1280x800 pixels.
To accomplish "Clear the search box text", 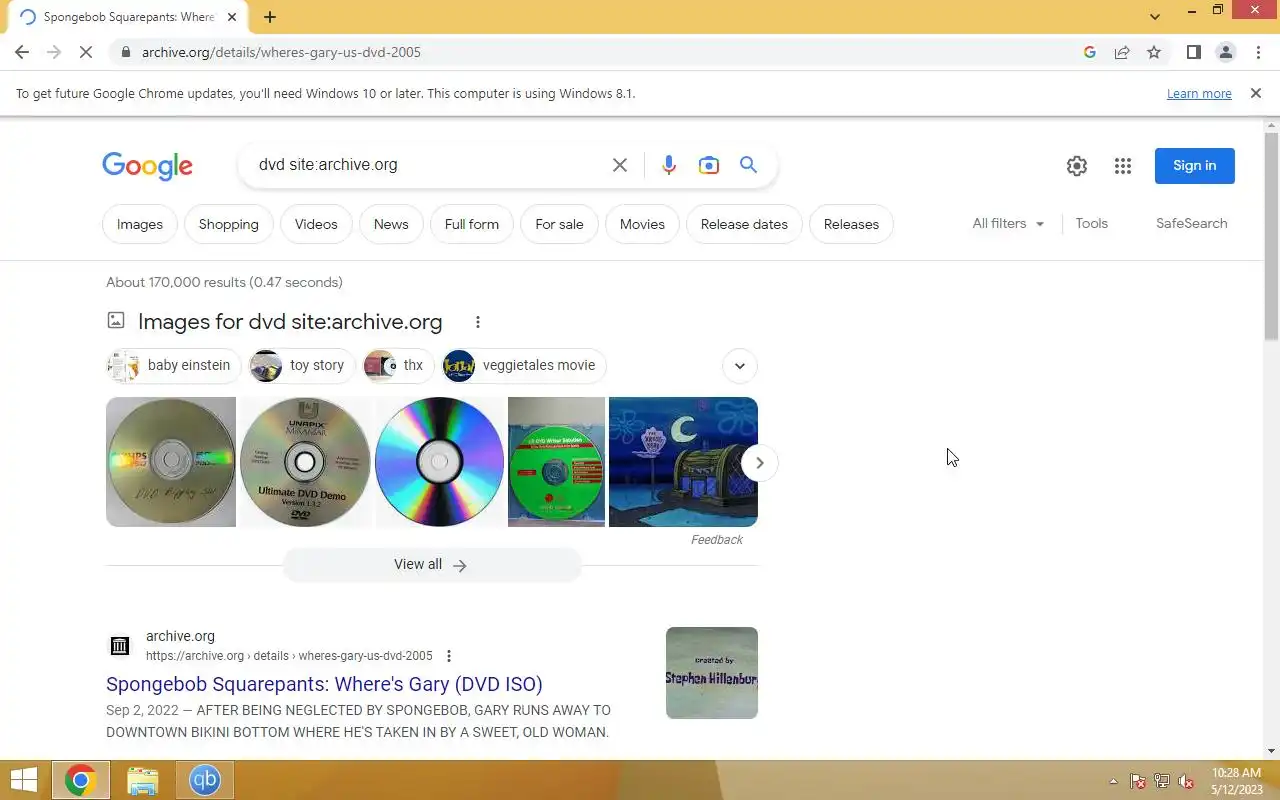I will click(x=620, y=165).
